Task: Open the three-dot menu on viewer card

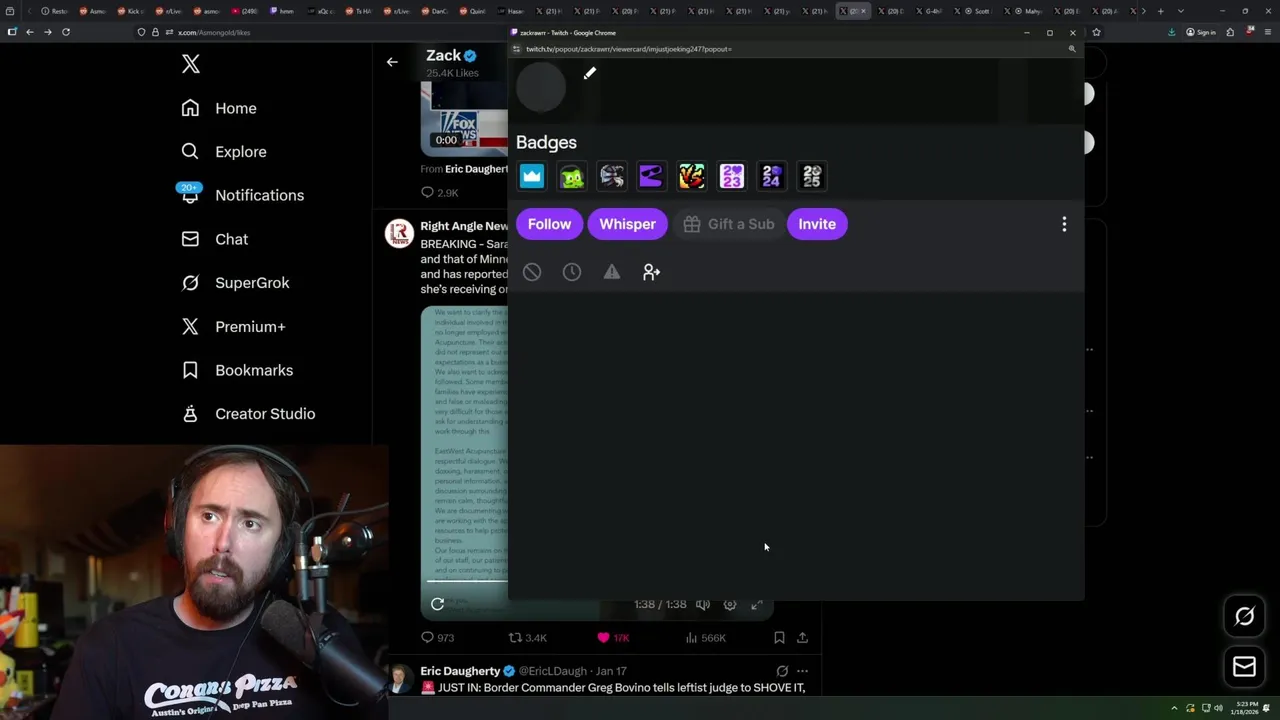Action: coord(1064,224)
